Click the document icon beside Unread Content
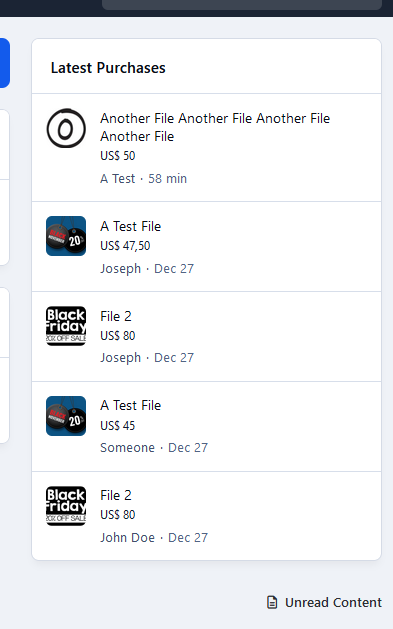This screenshot has height=629, width=393. (272, 602)
